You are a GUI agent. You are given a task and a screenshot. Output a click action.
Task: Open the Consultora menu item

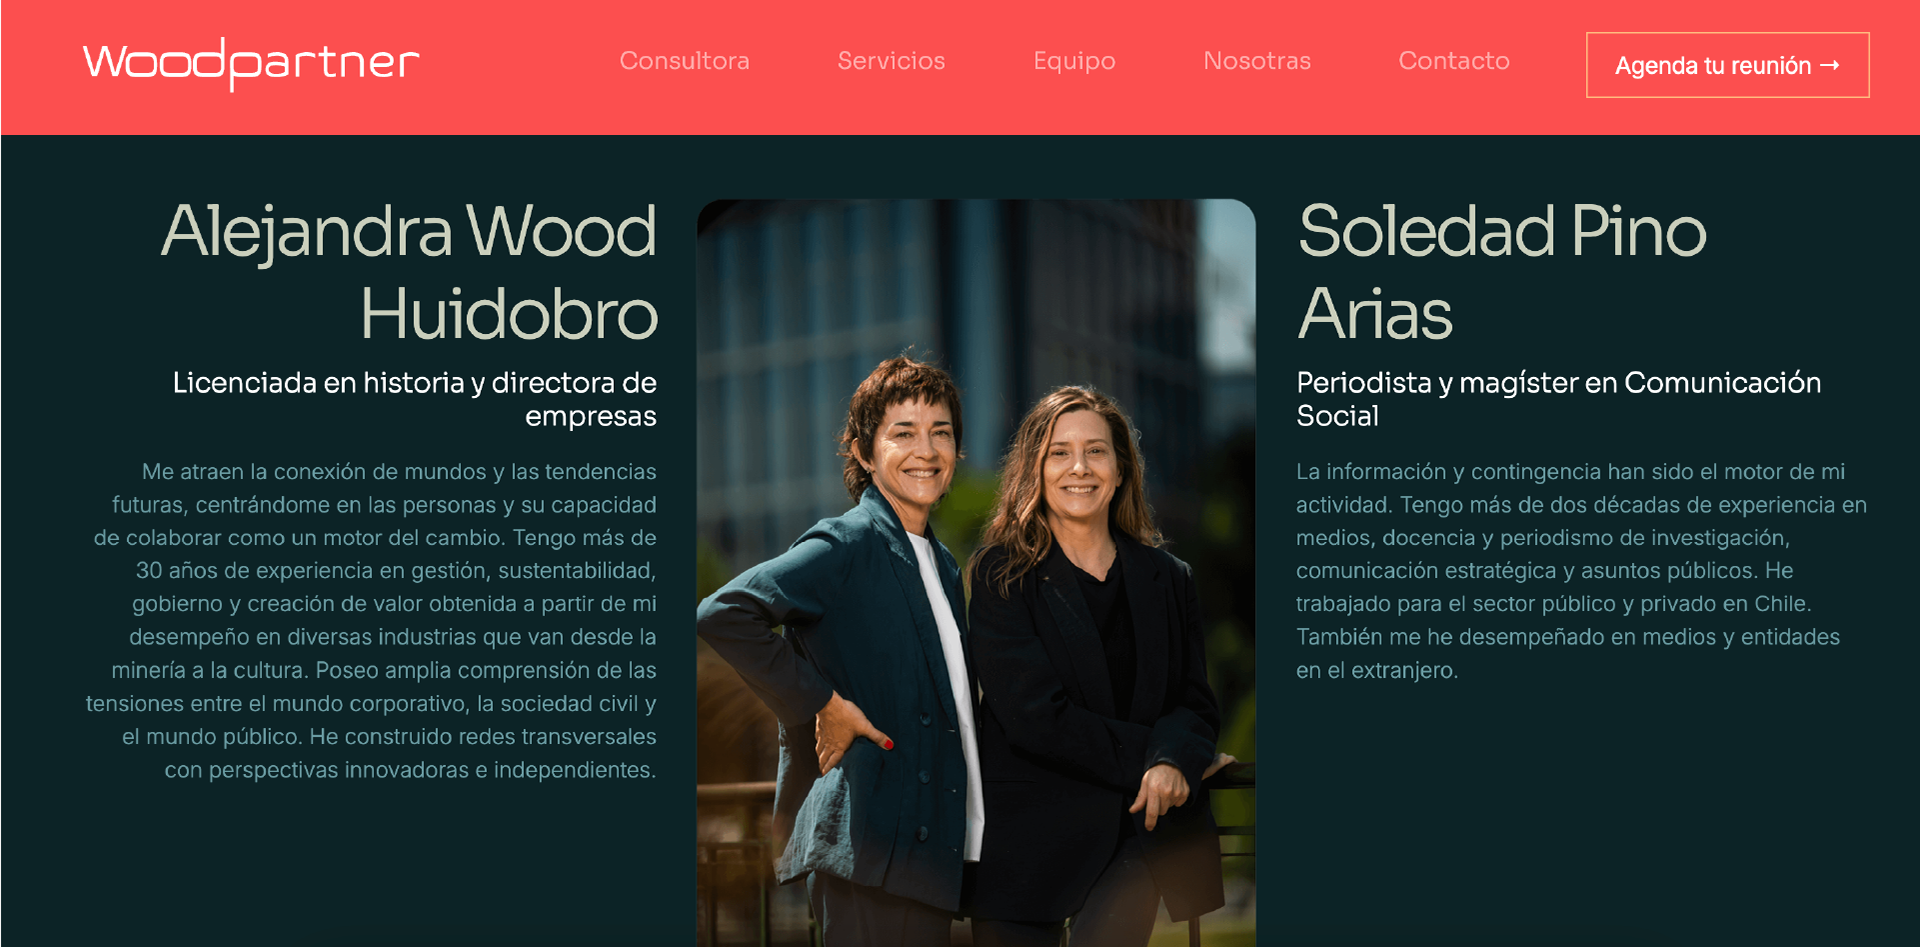click(684, 61)
